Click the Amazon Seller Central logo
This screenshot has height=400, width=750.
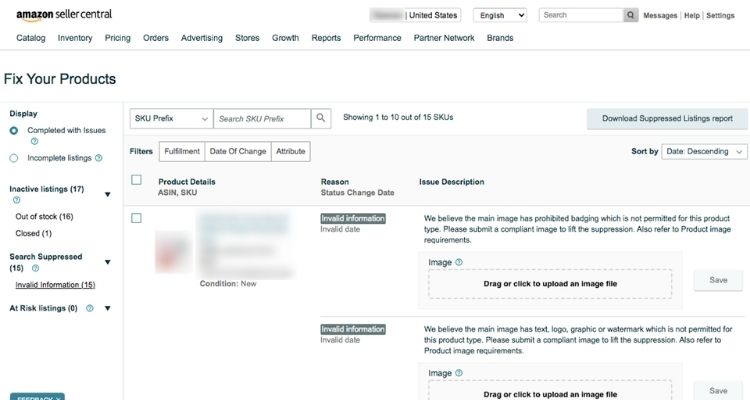coord(64,14)
